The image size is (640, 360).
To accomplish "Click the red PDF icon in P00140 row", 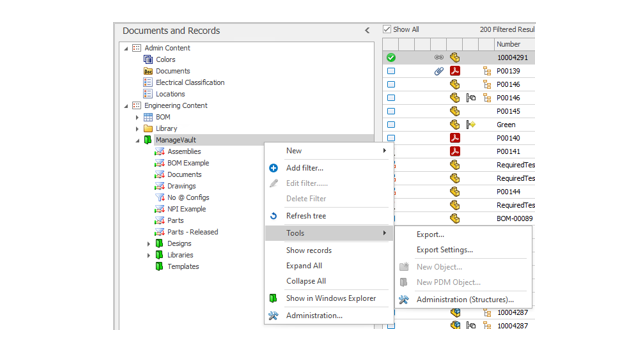I will 455,138.
